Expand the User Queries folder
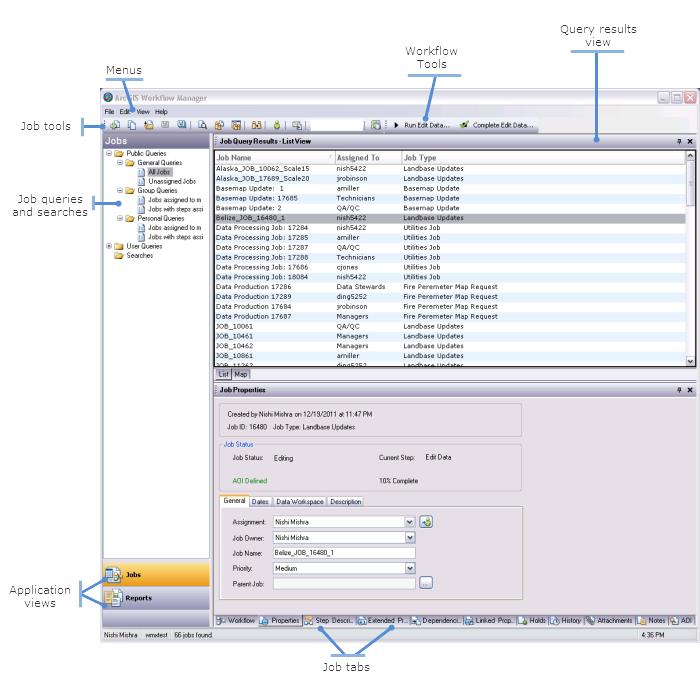 coord(109,246)
